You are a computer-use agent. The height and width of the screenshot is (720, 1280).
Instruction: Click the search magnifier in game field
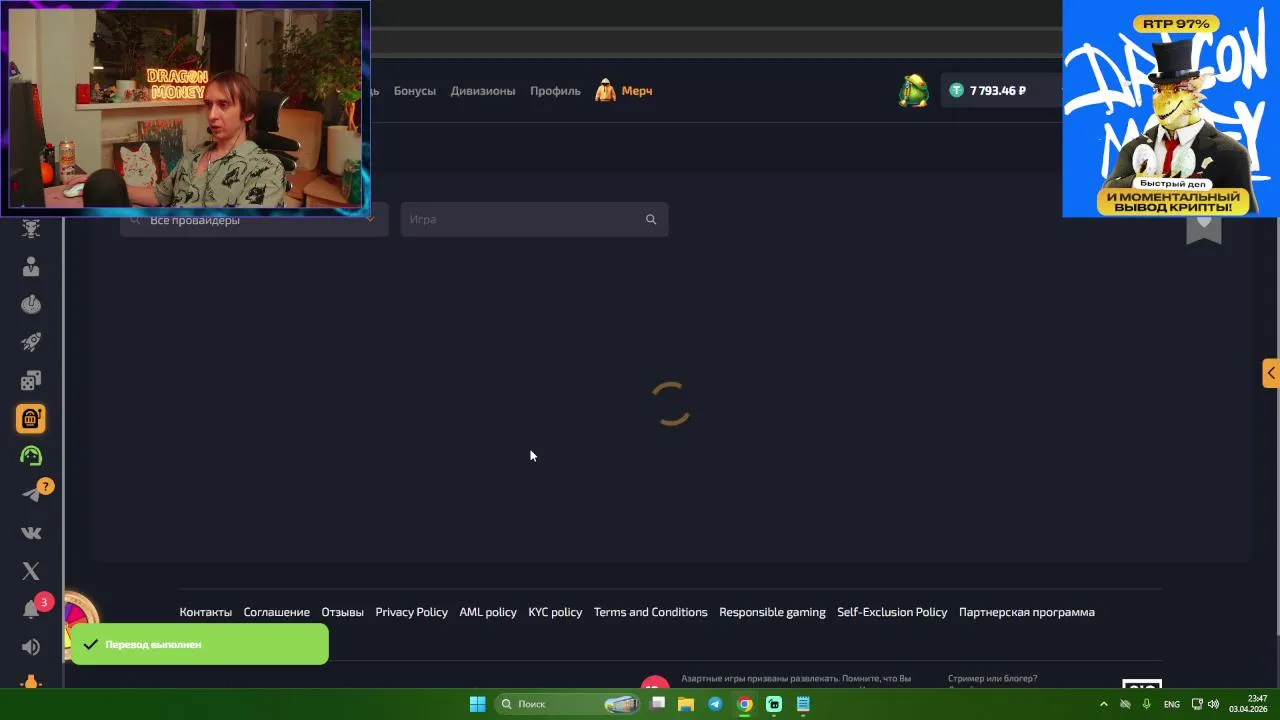(651, 219)
